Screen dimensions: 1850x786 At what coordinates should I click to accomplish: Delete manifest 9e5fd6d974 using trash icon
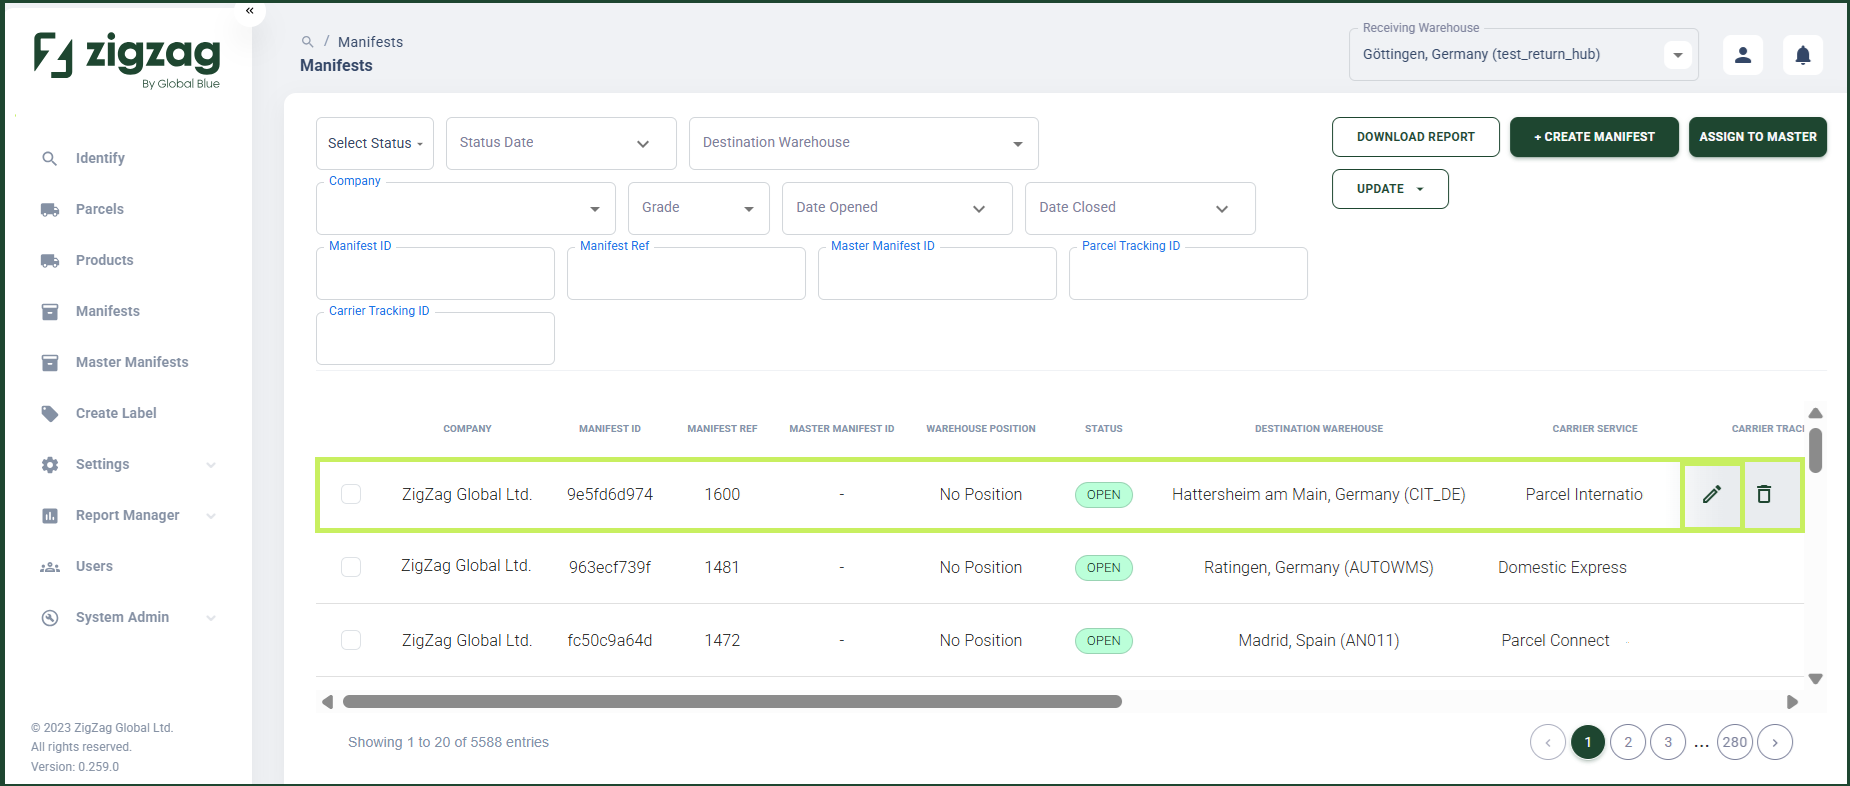pos(1764,494)
